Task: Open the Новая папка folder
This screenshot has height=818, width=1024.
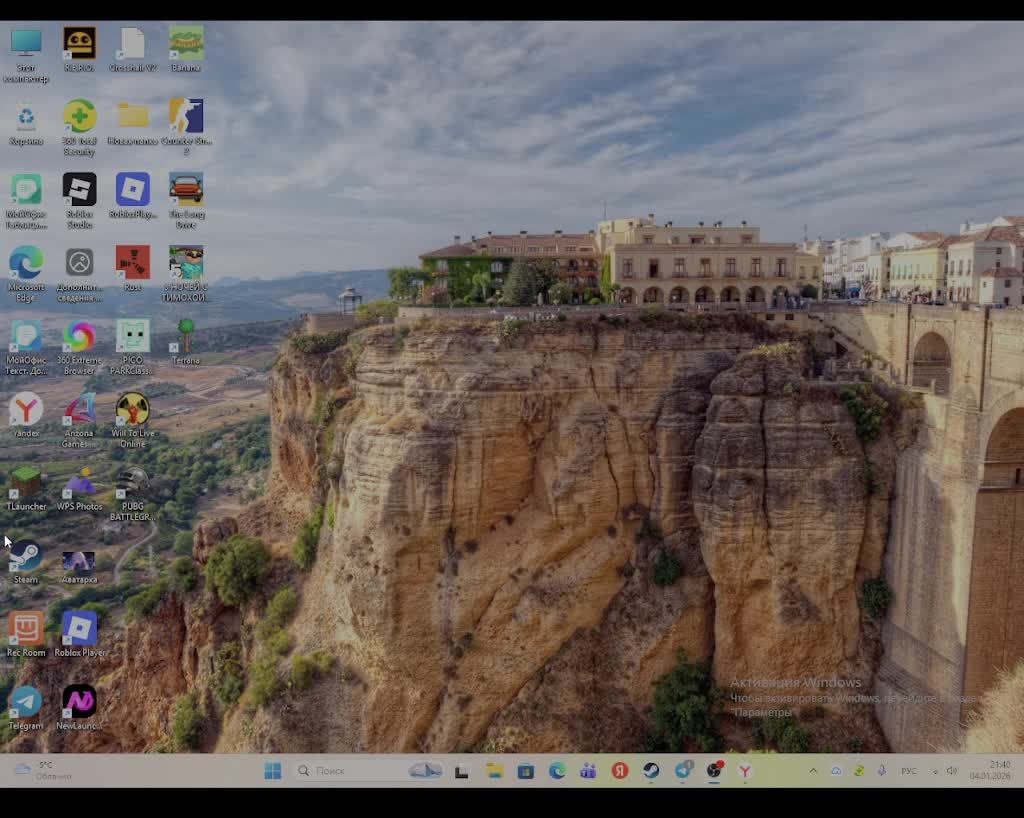Action: 133,123
